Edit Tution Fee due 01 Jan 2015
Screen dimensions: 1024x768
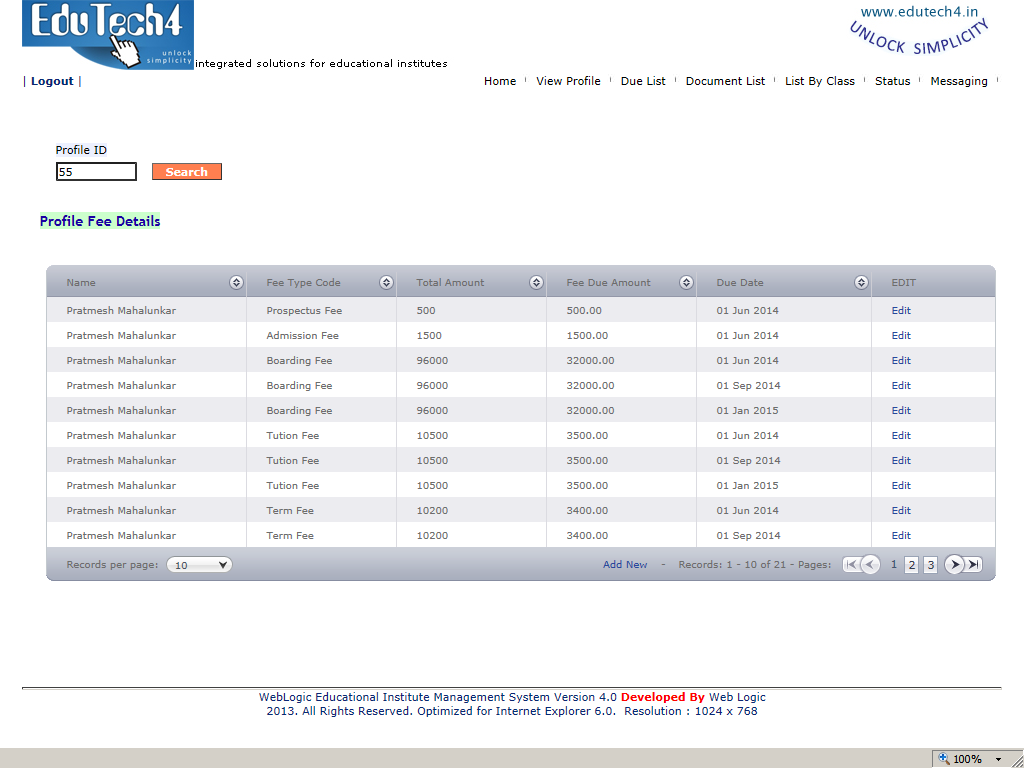[x=901, y=485]
